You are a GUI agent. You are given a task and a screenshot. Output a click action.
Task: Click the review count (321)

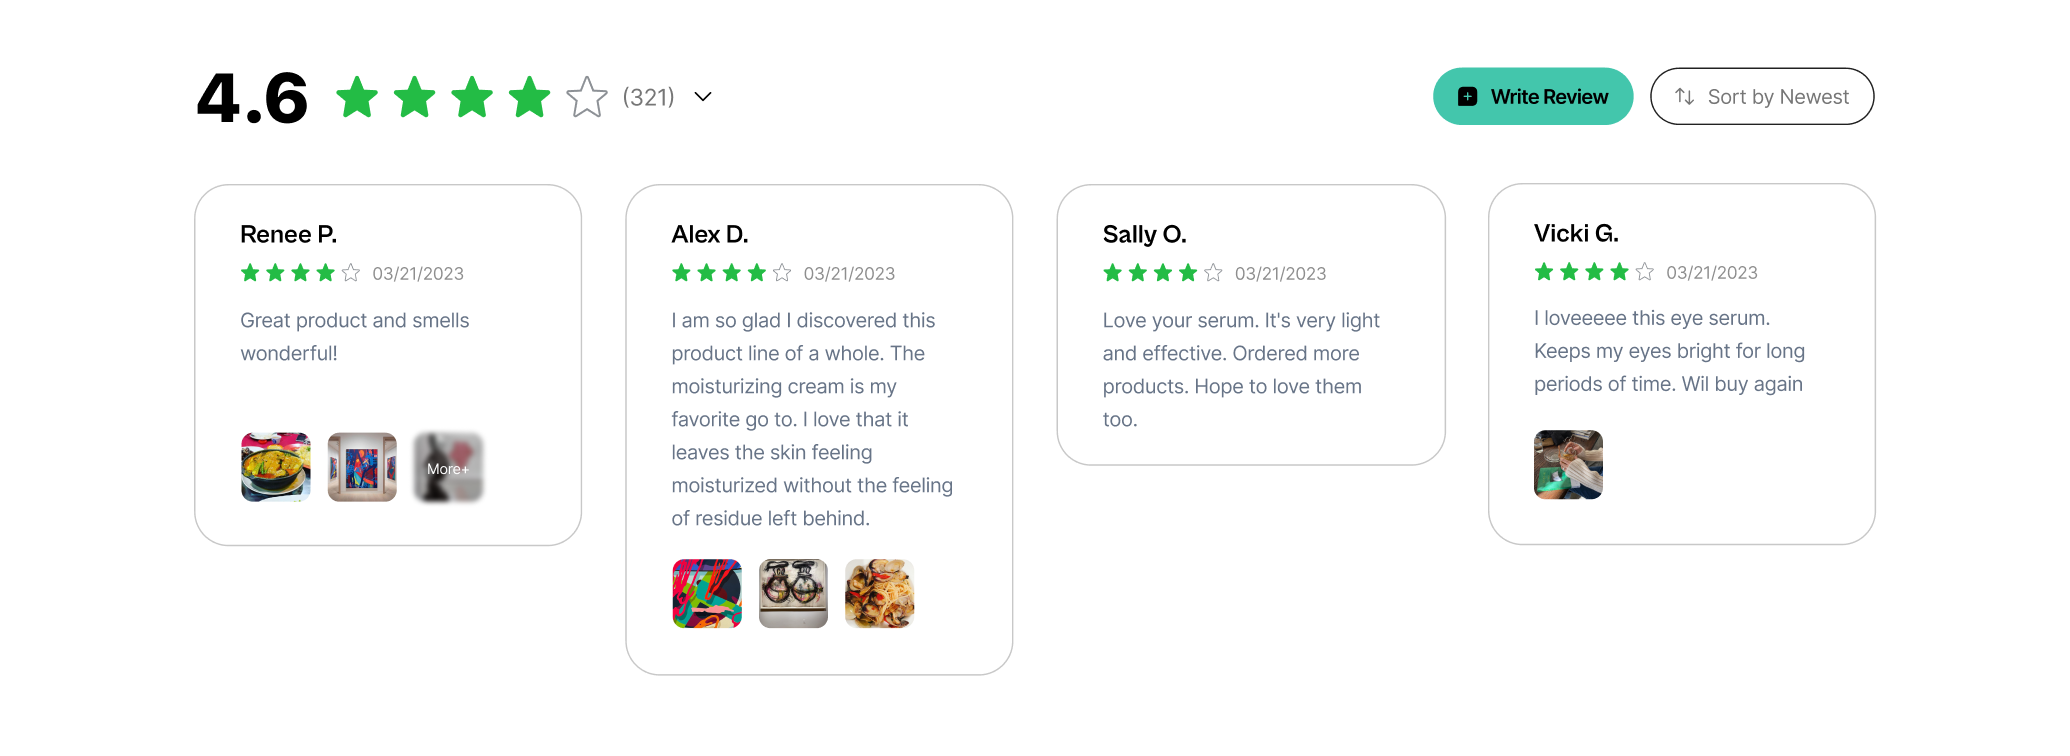648,97
